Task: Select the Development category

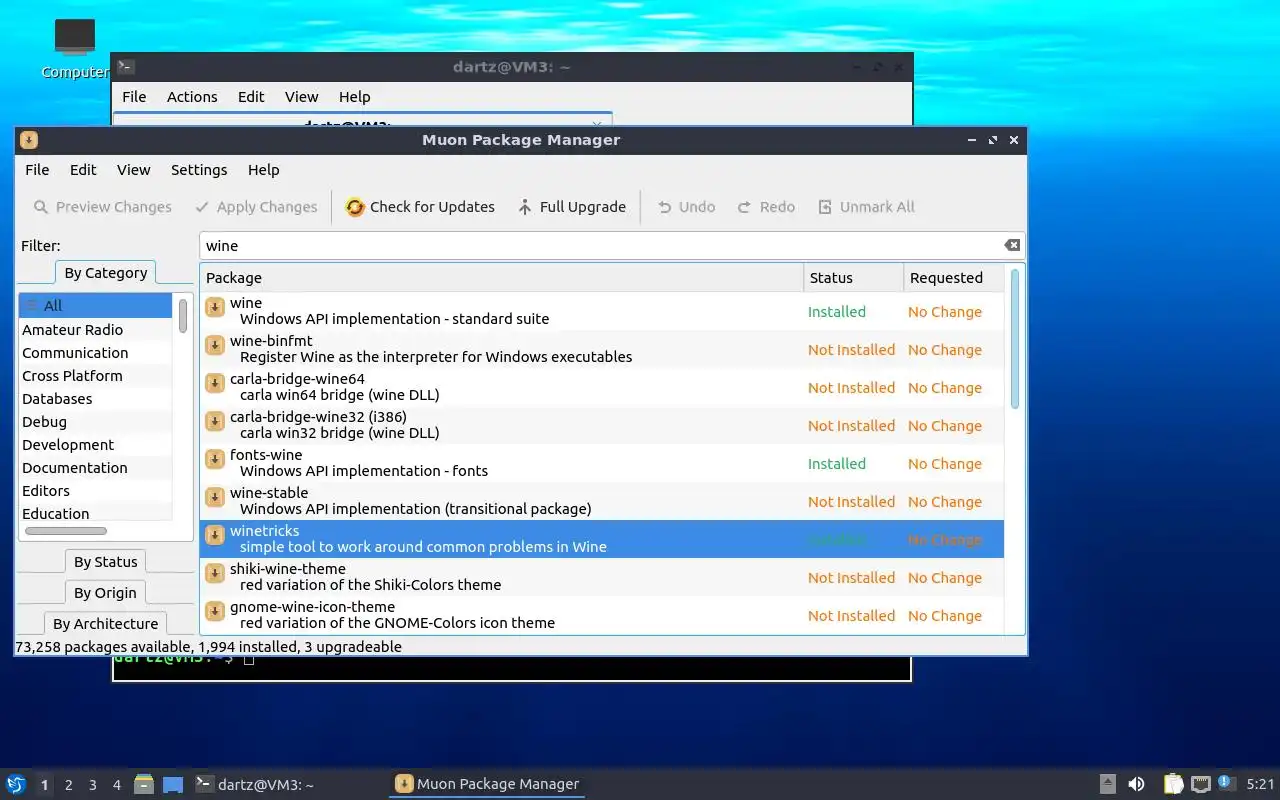Action: click(x=95, y=445)
